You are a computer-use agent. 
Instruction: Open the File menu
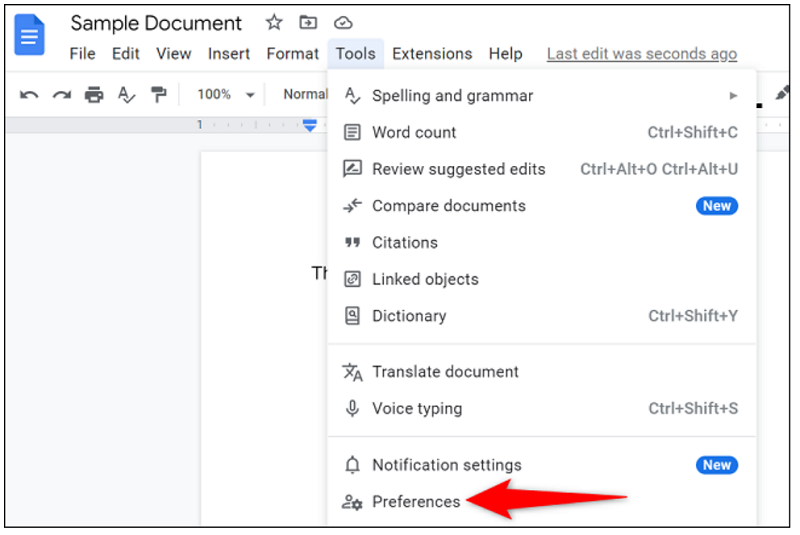coord(82,54)
